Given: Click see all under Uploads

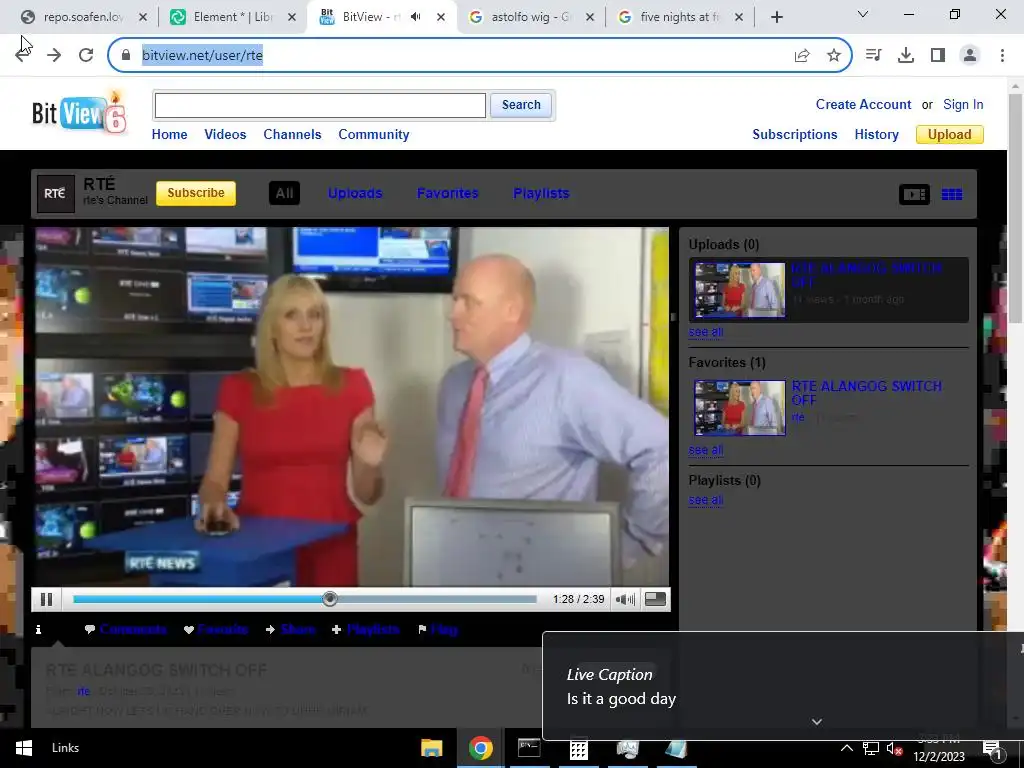Looking at the screenshot, I should point(706,332).
